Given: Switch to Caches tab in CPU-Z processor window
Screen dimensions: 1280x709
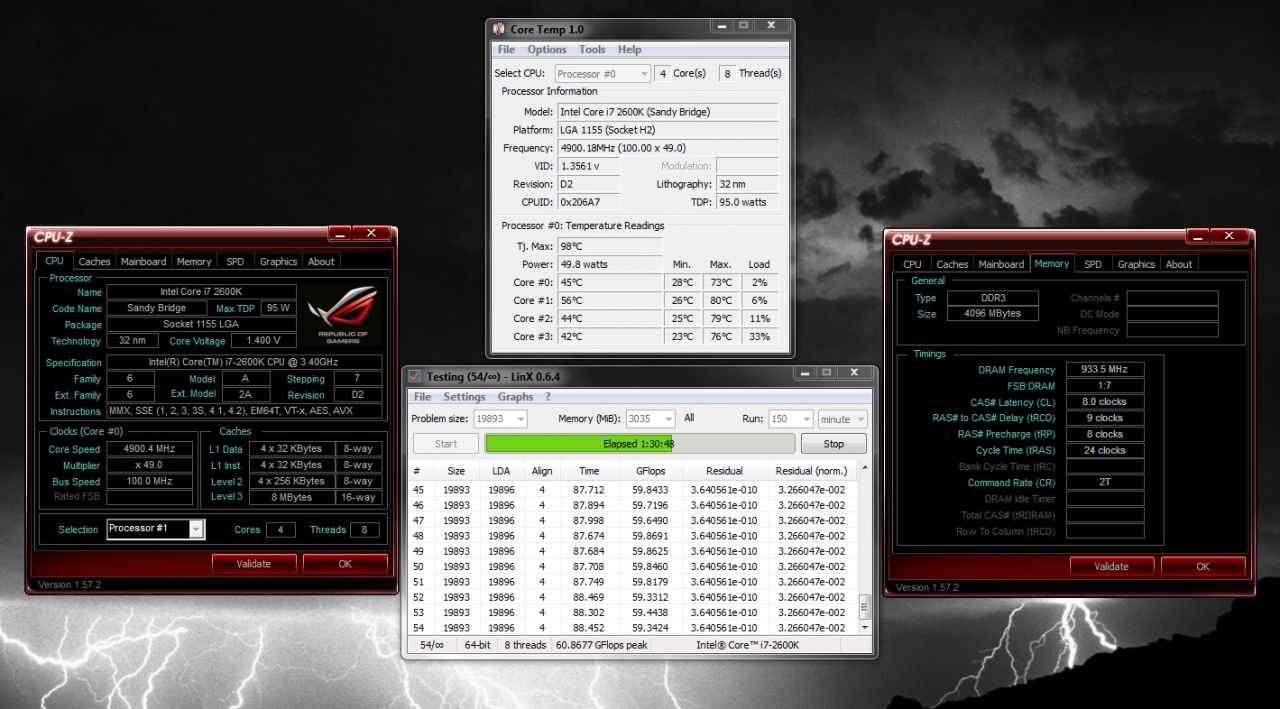Looking at the screenshot, I should 95,262.
